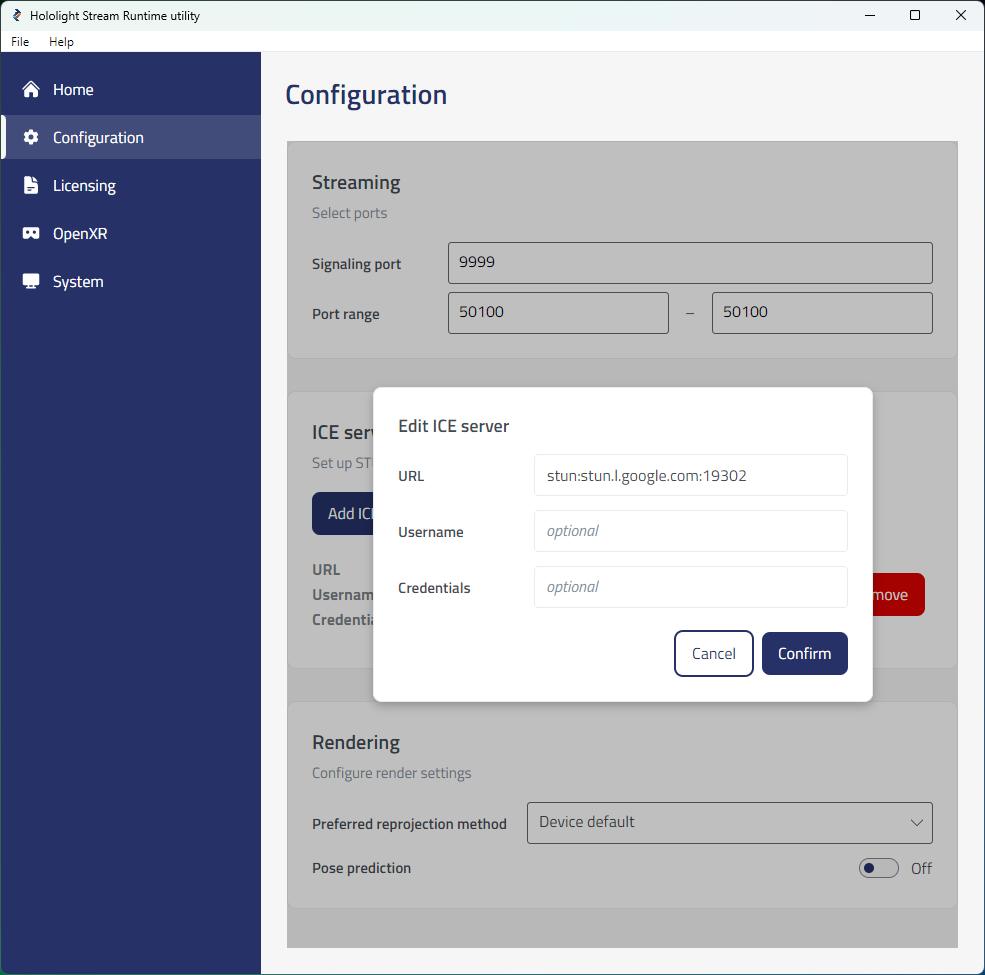The image size is (985, 975).
Task: Click the 'Select ports' subtitle
Action: pyautogui.click(x=349, y=213)
